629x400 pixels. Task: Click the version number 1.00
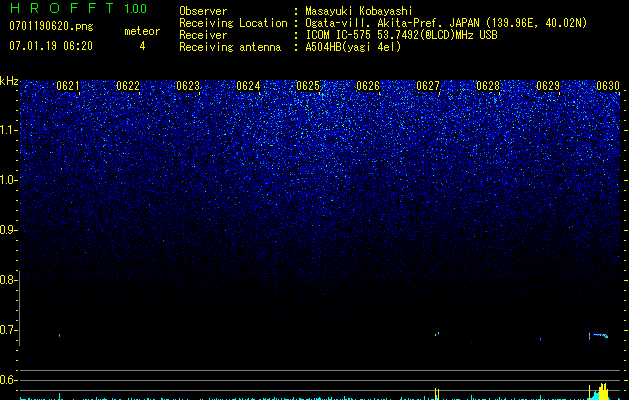click(x=136, y=8)
